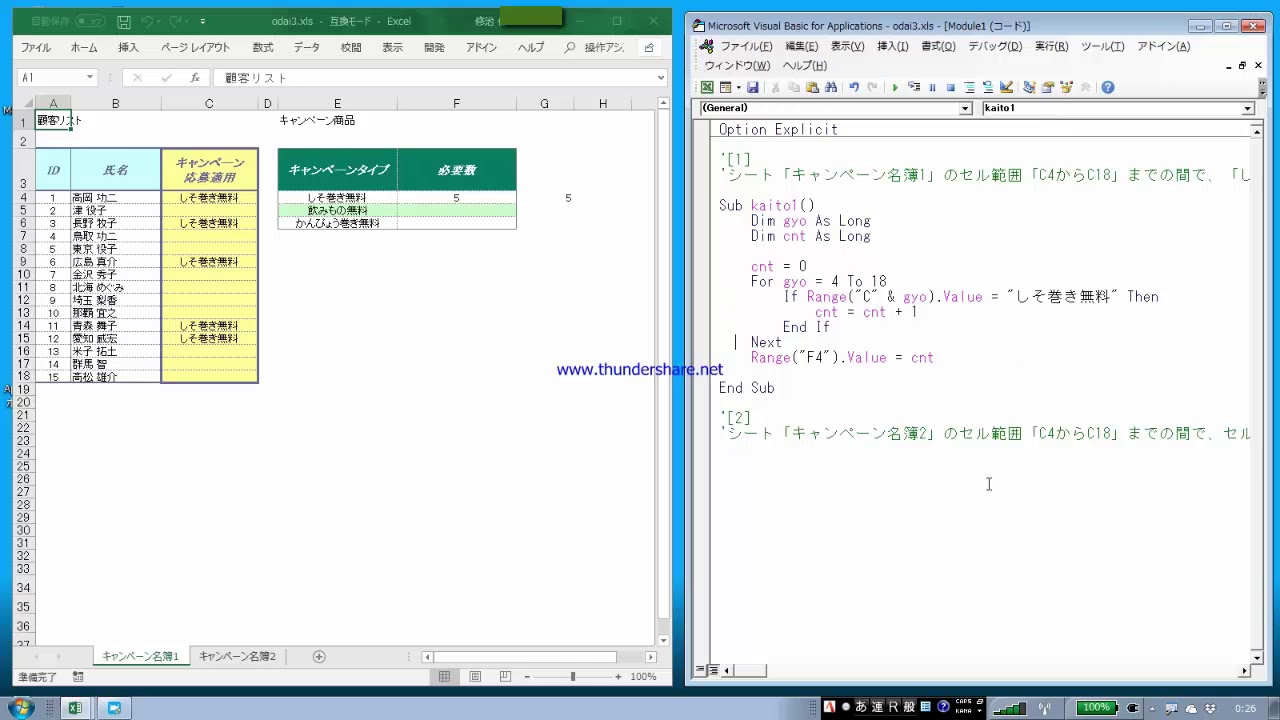Switch to the キャンペーン名簿2 sheet tab
The image size is (1280, 720).
(237, 657)
